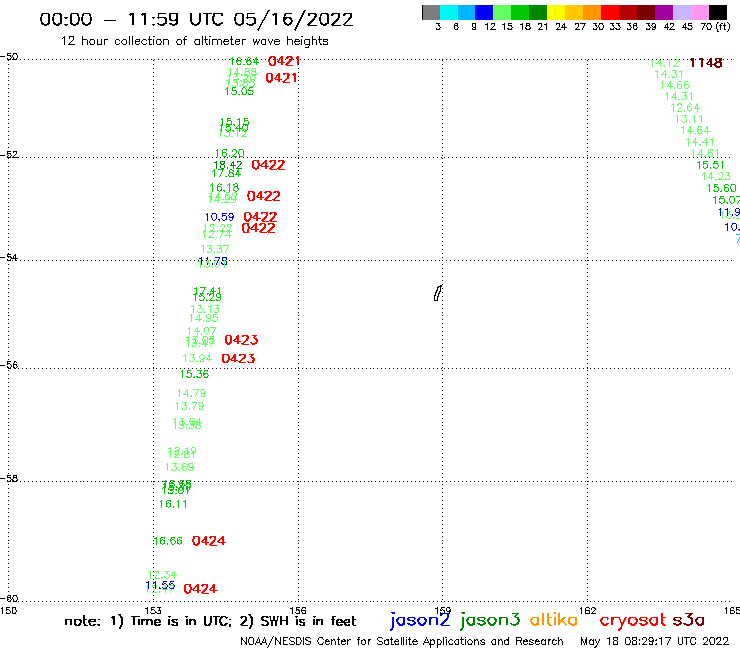
Task: Click the wave height value 14.66
Action: [675, 85]
